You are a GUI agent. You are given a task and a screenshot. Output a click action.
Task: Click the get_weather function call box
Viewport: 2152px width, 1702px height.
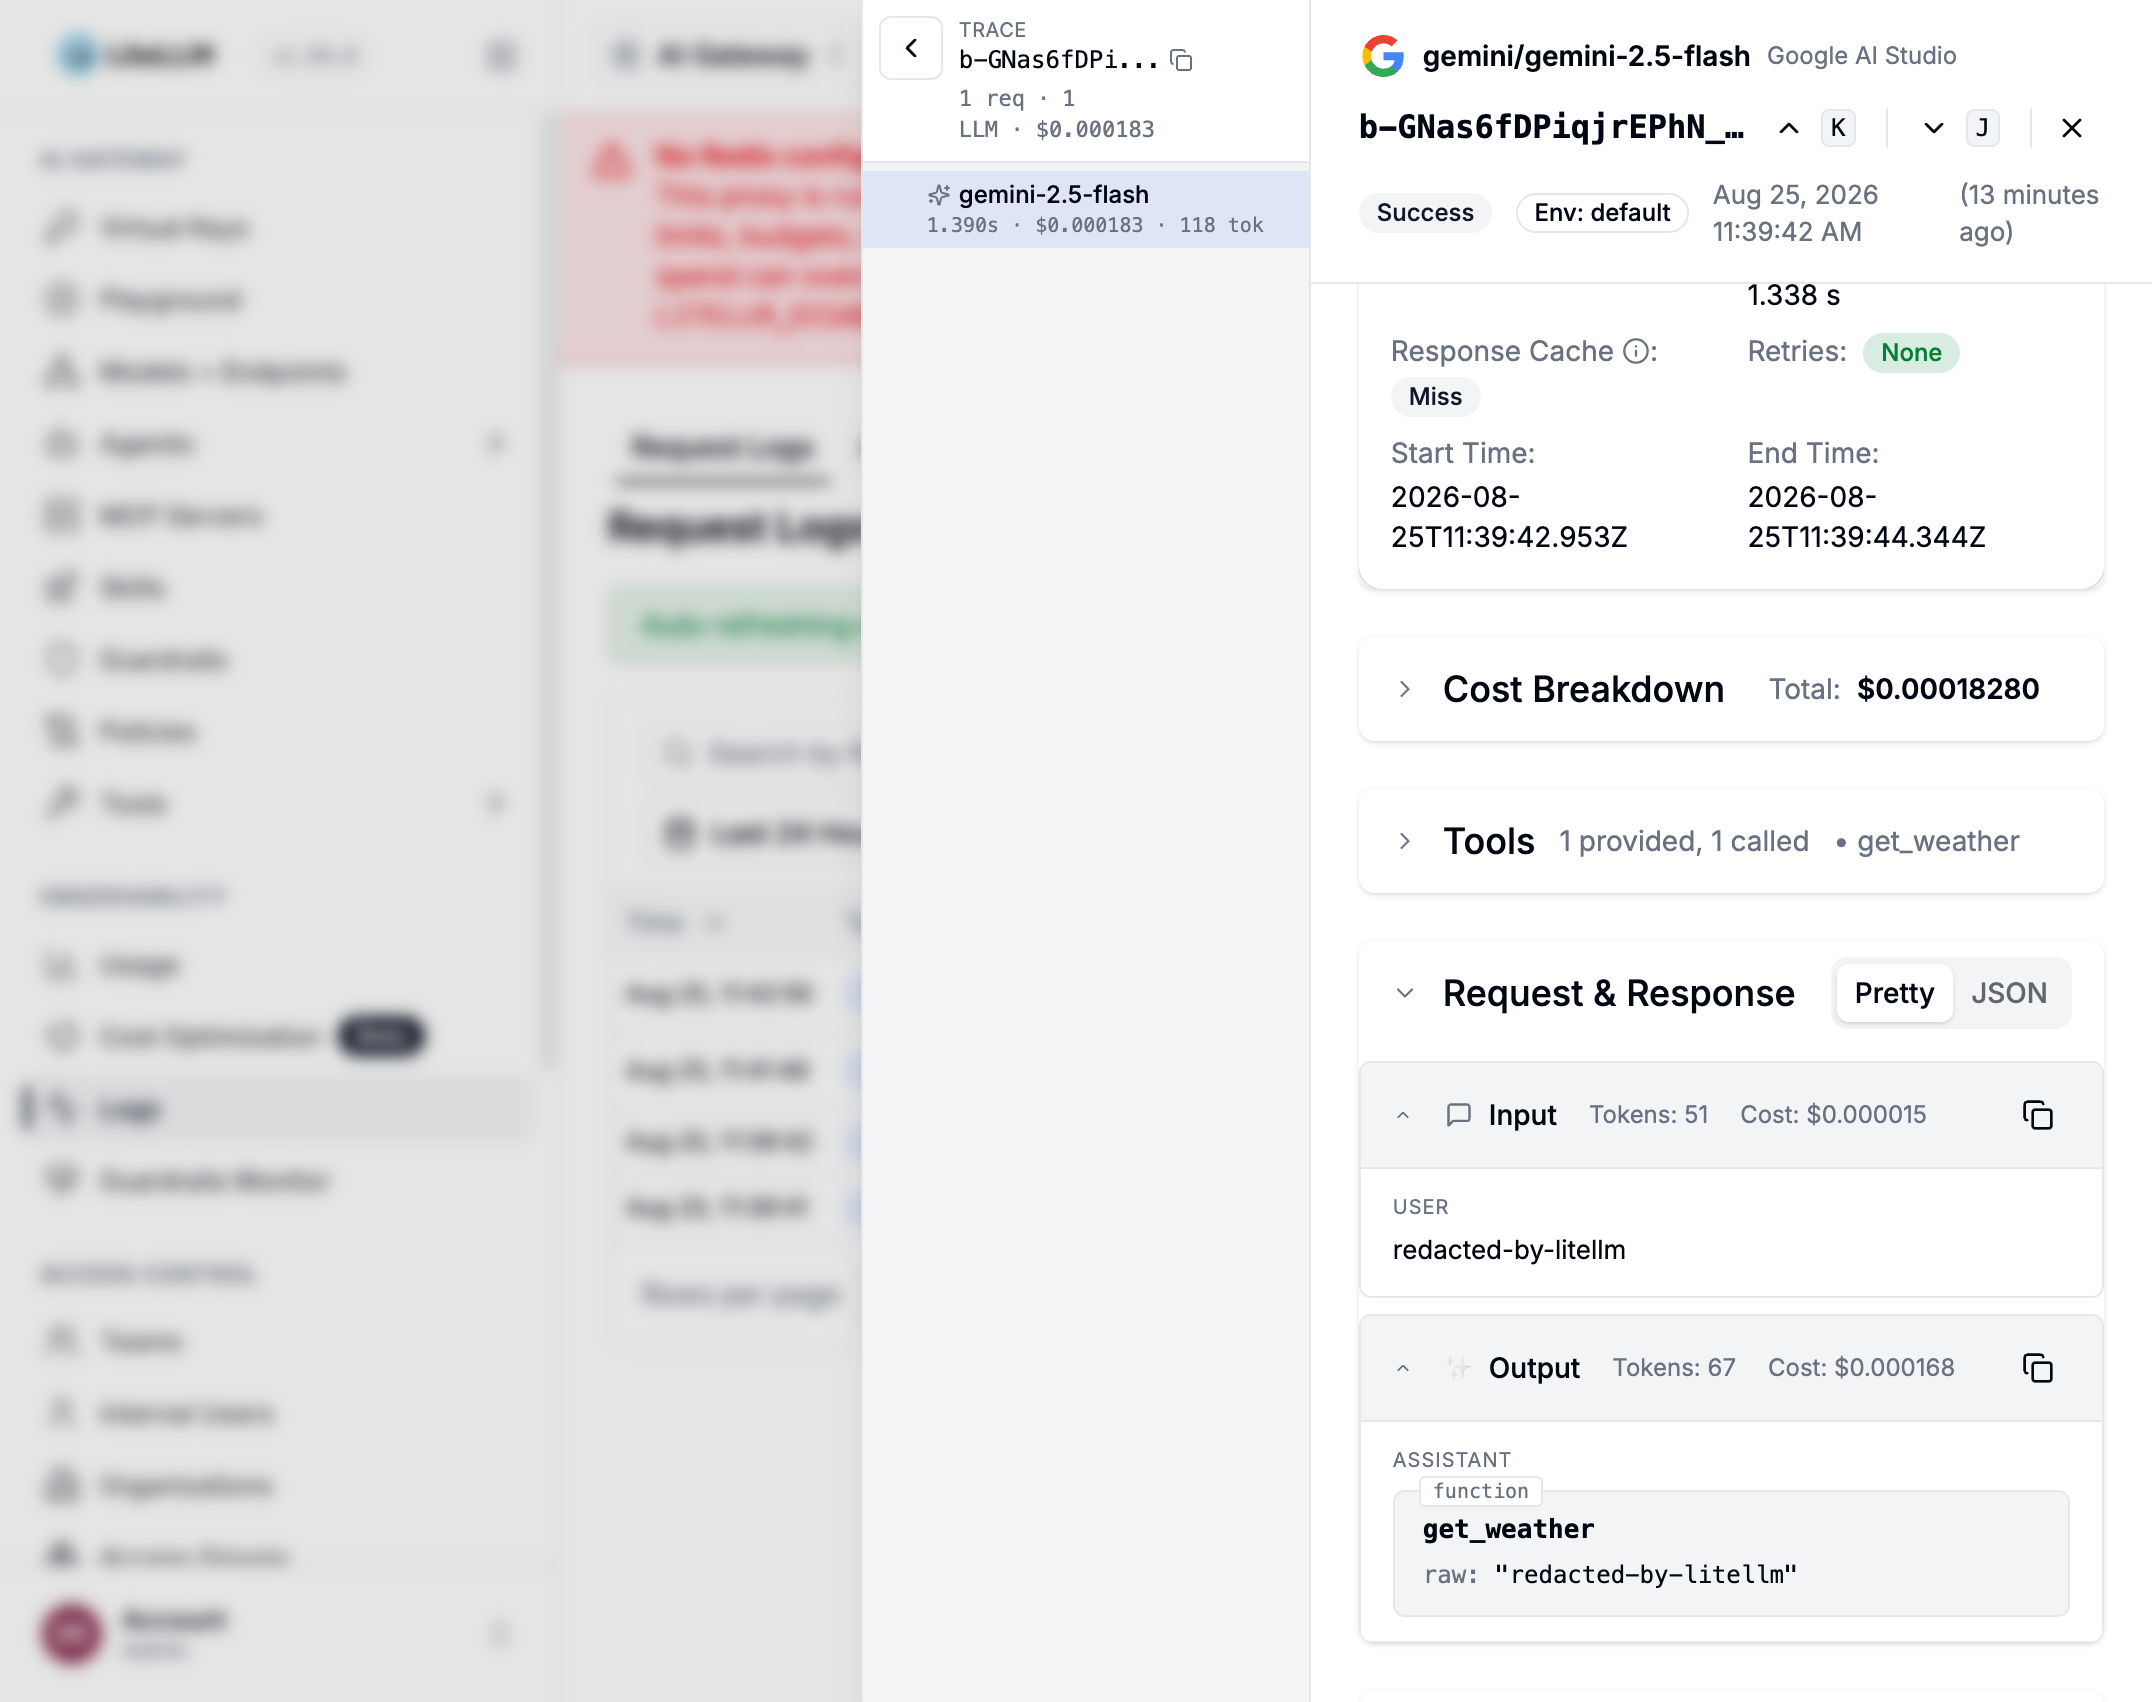click(1731, 1552)
